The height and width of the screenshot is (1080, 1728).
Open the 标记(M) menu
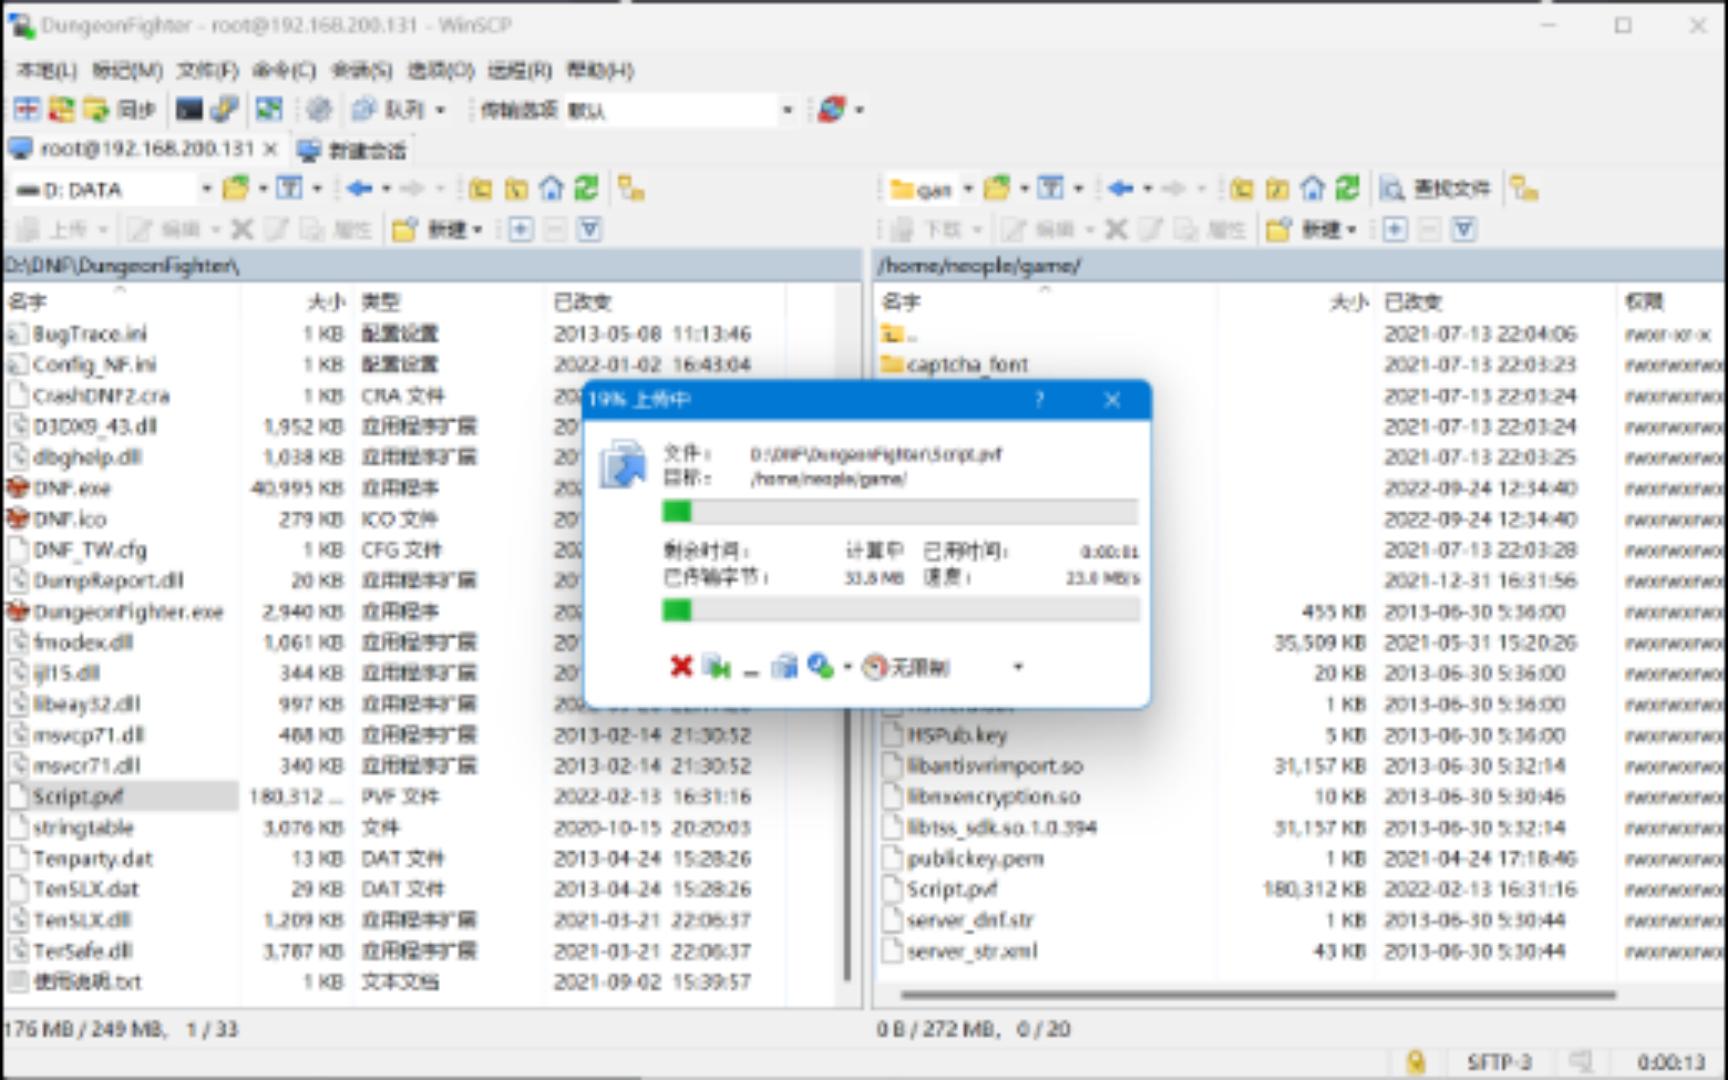coord(127,70)
